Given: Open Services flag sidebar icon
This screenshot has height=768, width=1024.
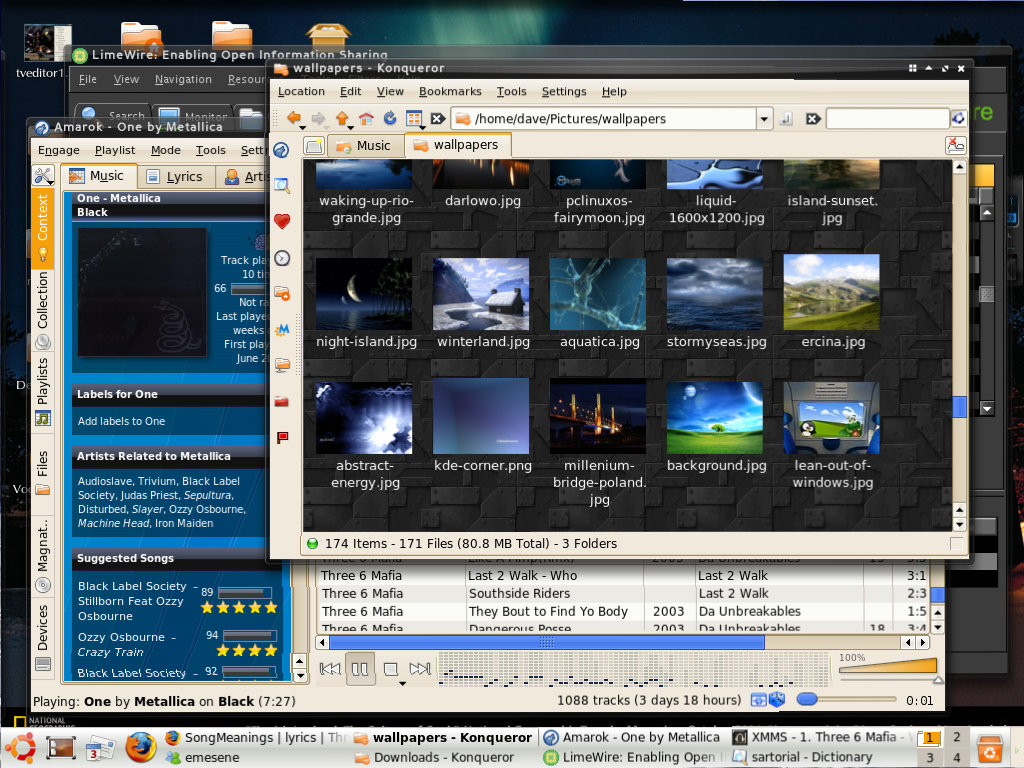Looking at the screenshot, I should pyautogui.click(x=281, y=437).
